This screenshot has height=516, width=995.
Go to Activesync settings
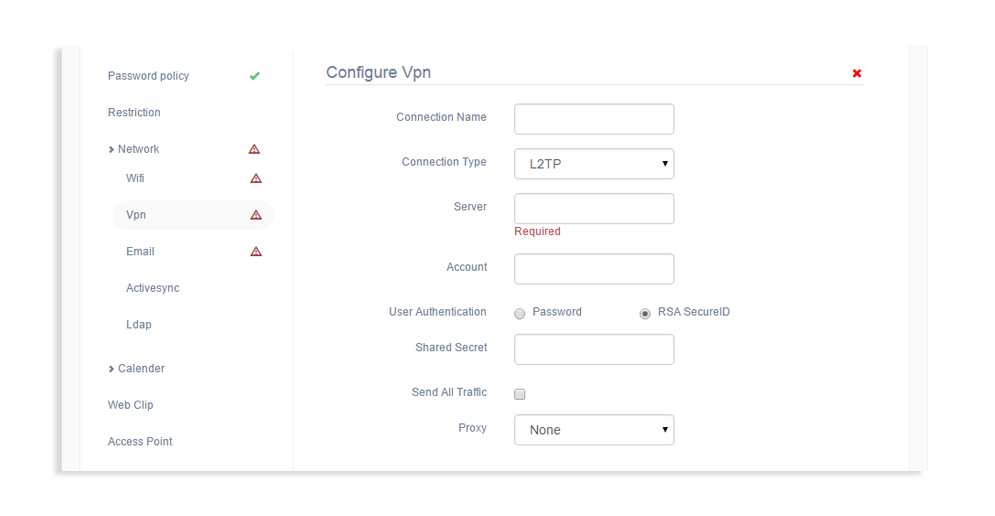click(x=153, y=288)
